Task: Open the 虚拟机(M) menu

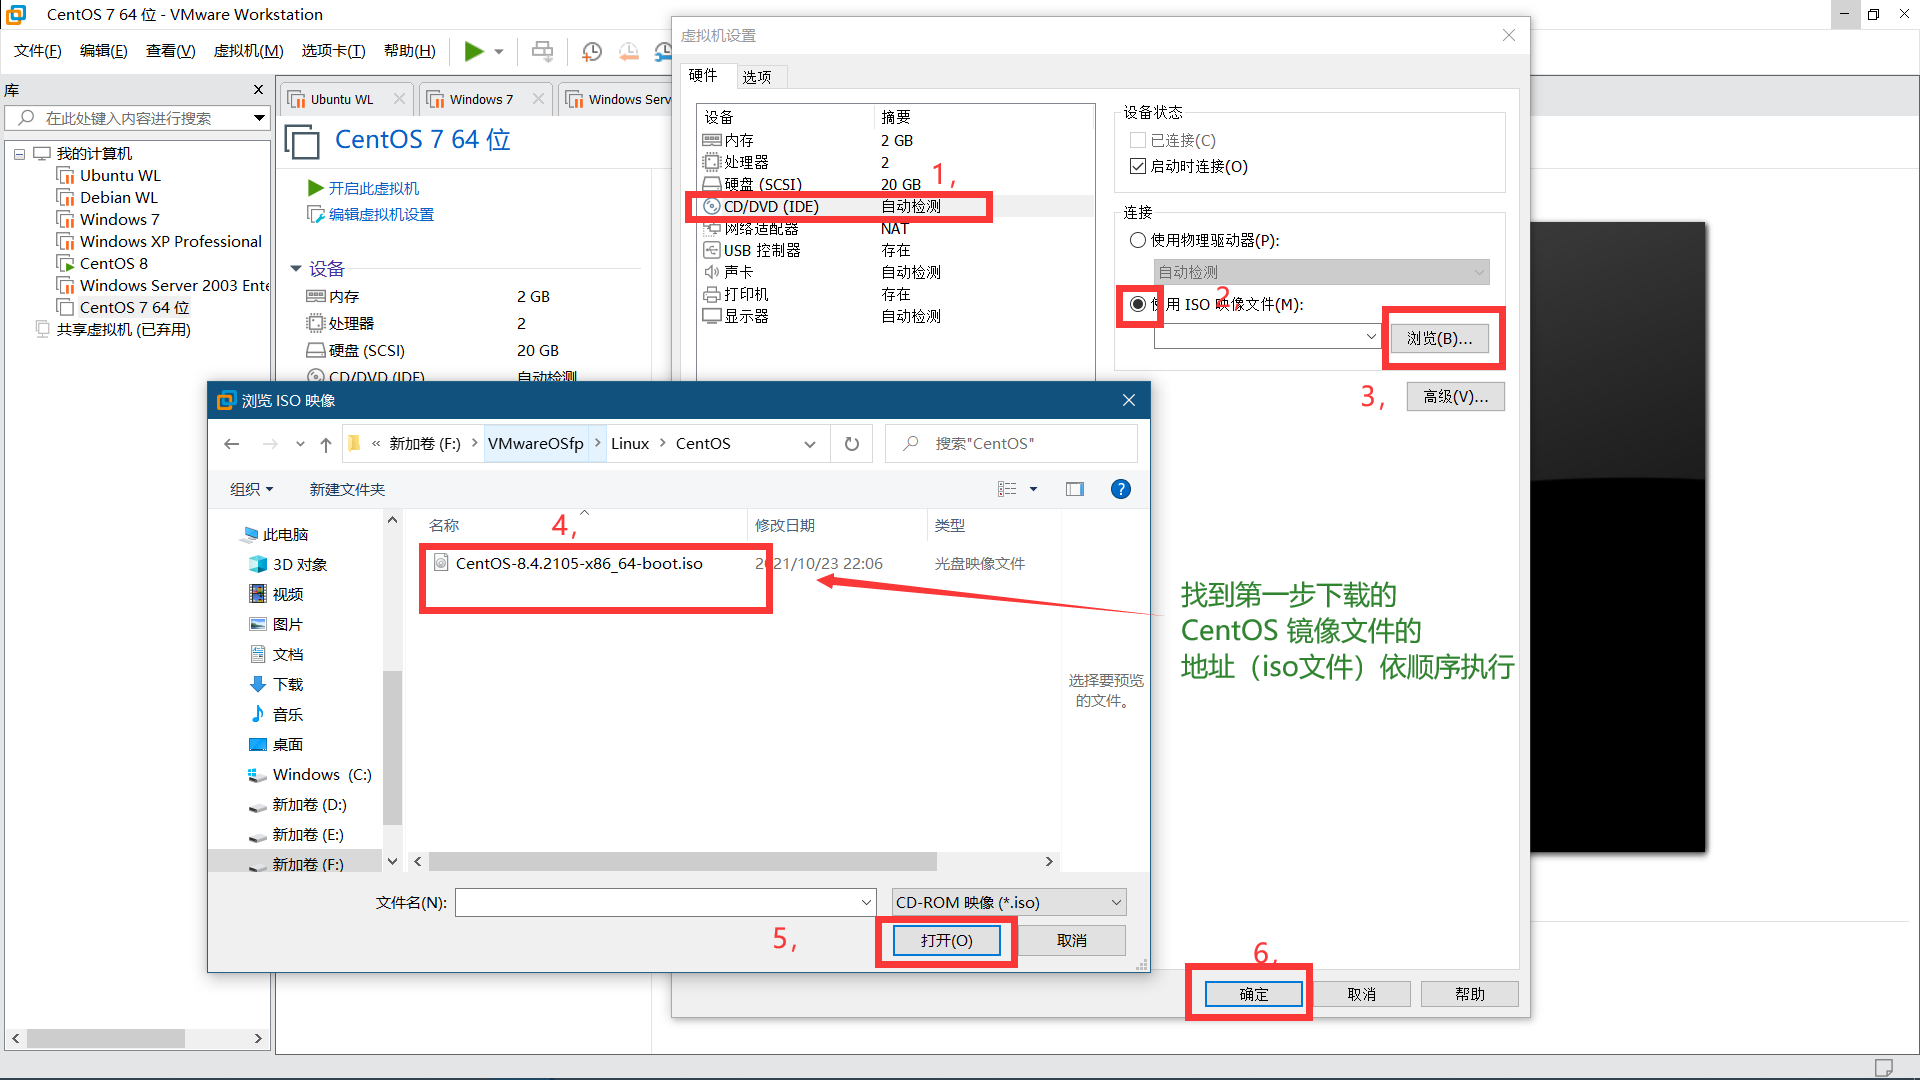Action: coord(248,51)
